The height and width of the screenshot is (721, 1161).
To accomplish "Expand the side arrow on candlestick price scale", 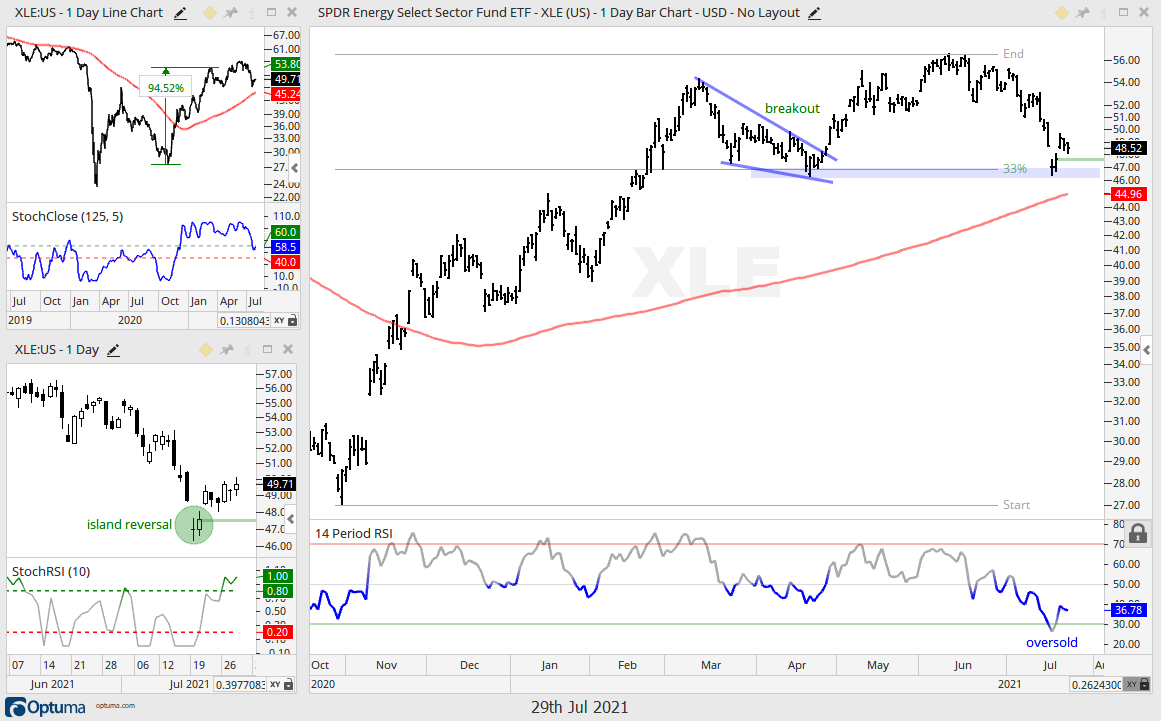I will (290, 519).
